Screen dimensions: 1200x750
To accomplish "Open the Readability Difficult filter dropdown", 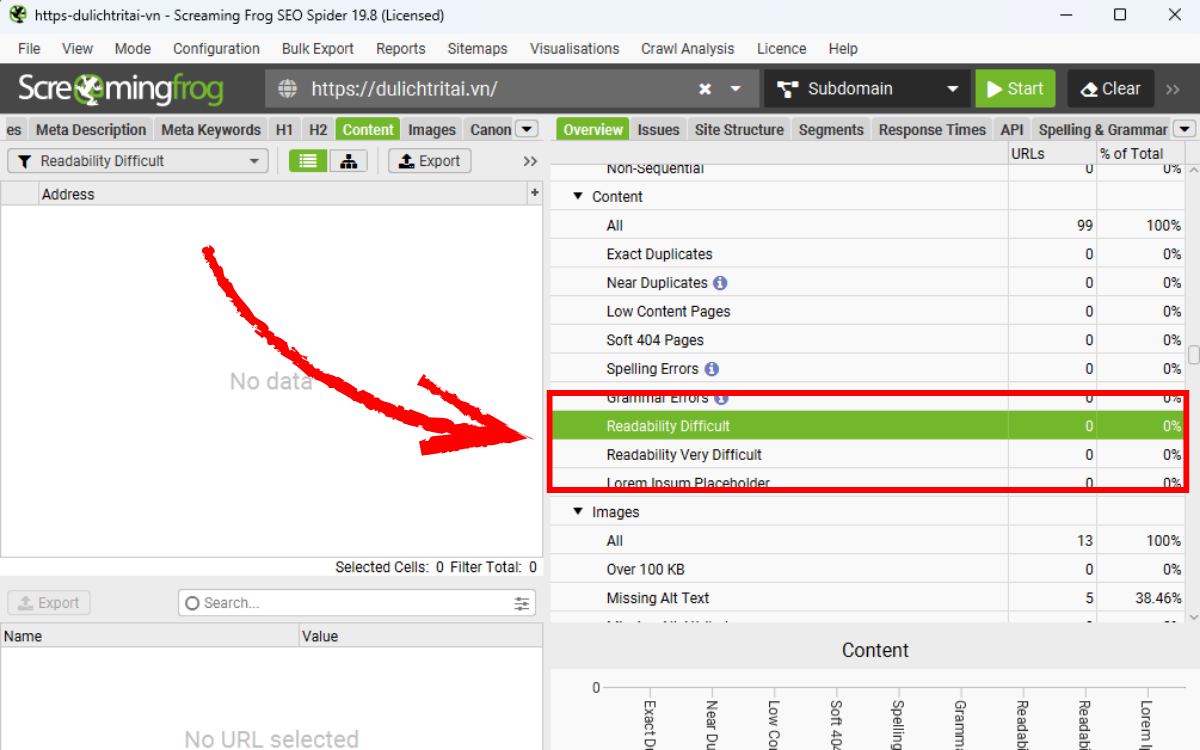I will [x=138, y=161].
